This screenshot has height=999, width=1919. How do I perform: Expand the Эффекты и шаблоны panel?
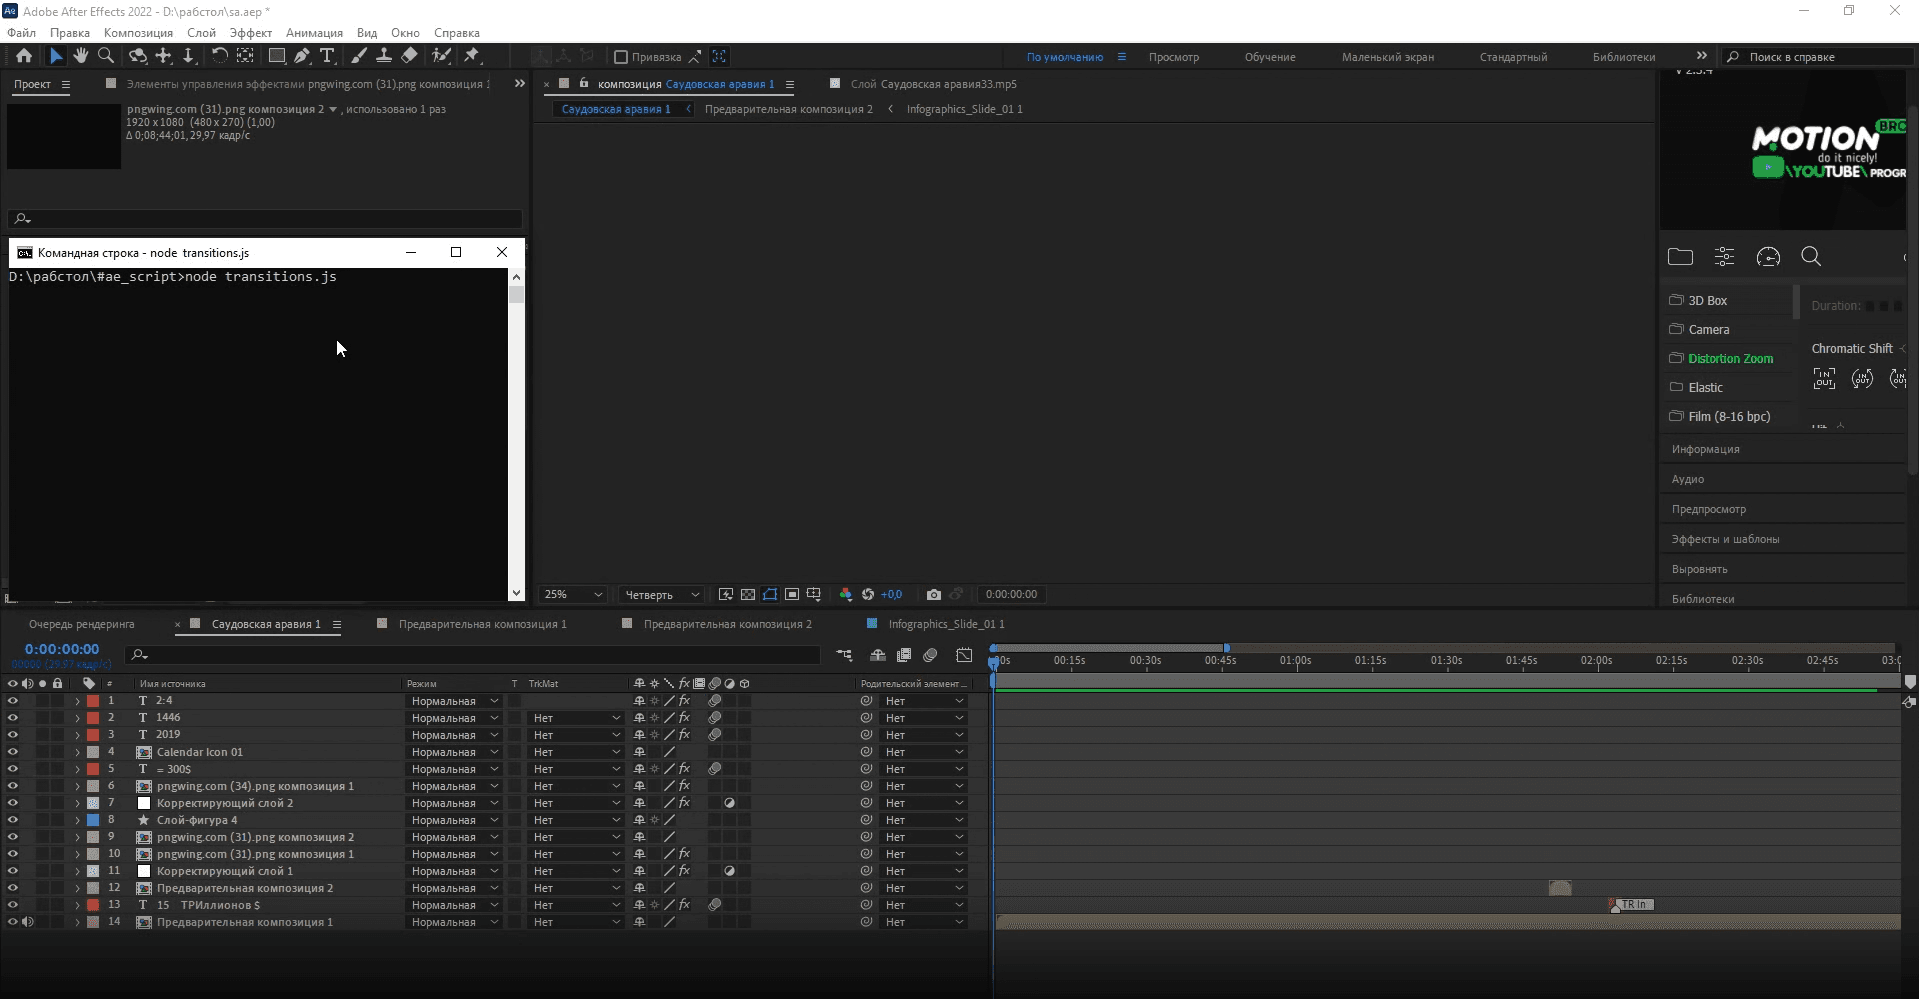tap(1725, 539)
